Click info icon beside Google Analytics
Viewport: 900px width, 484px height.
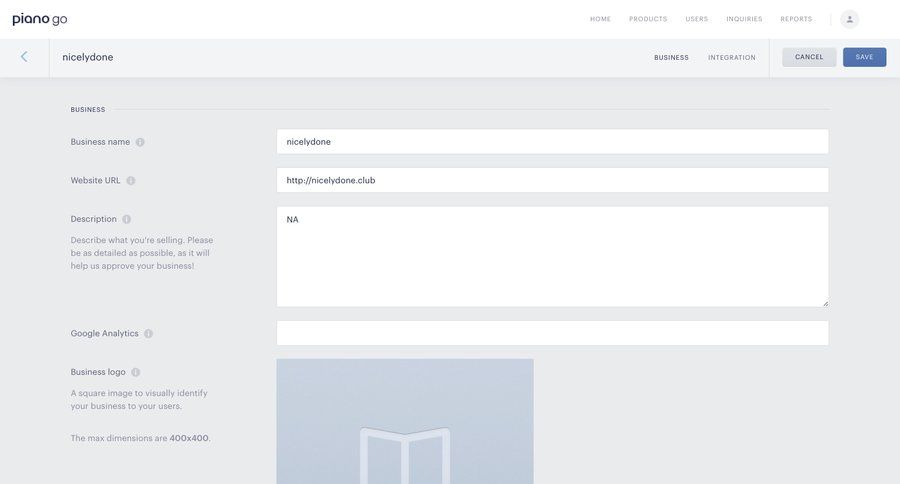pos(148,334)
